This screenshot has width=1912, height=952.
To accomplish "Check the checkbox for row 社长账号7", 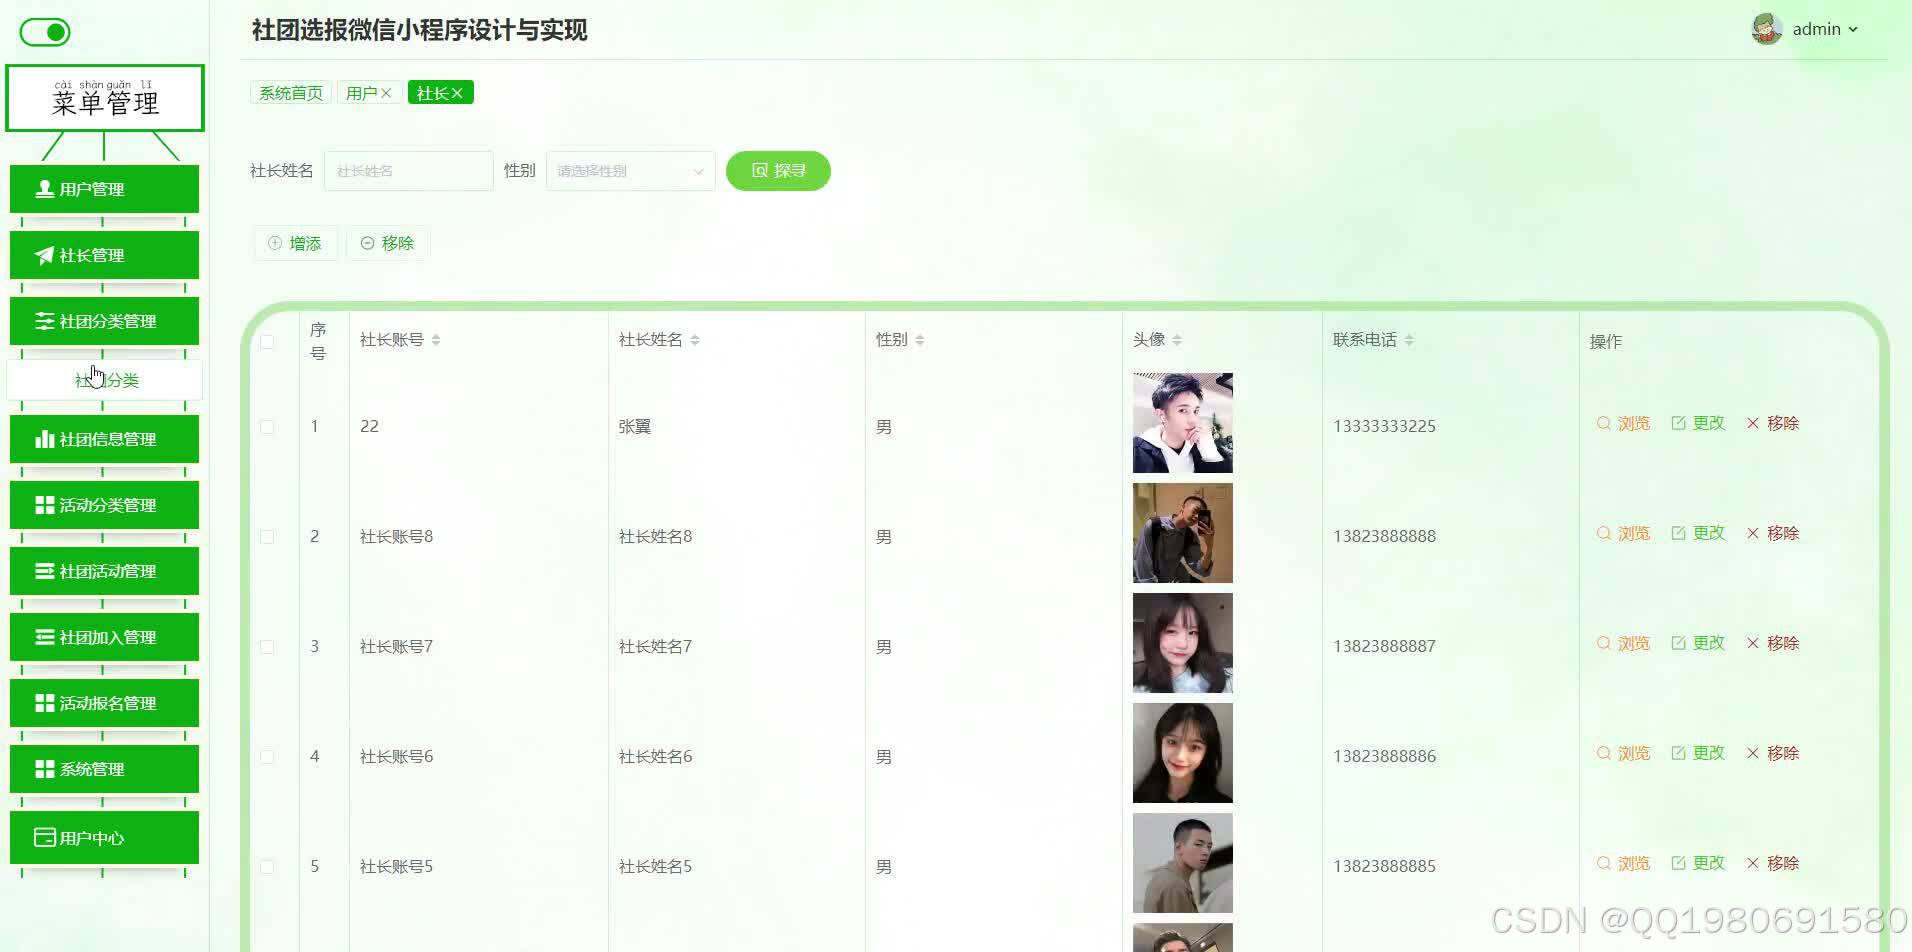I will (267, 646).
